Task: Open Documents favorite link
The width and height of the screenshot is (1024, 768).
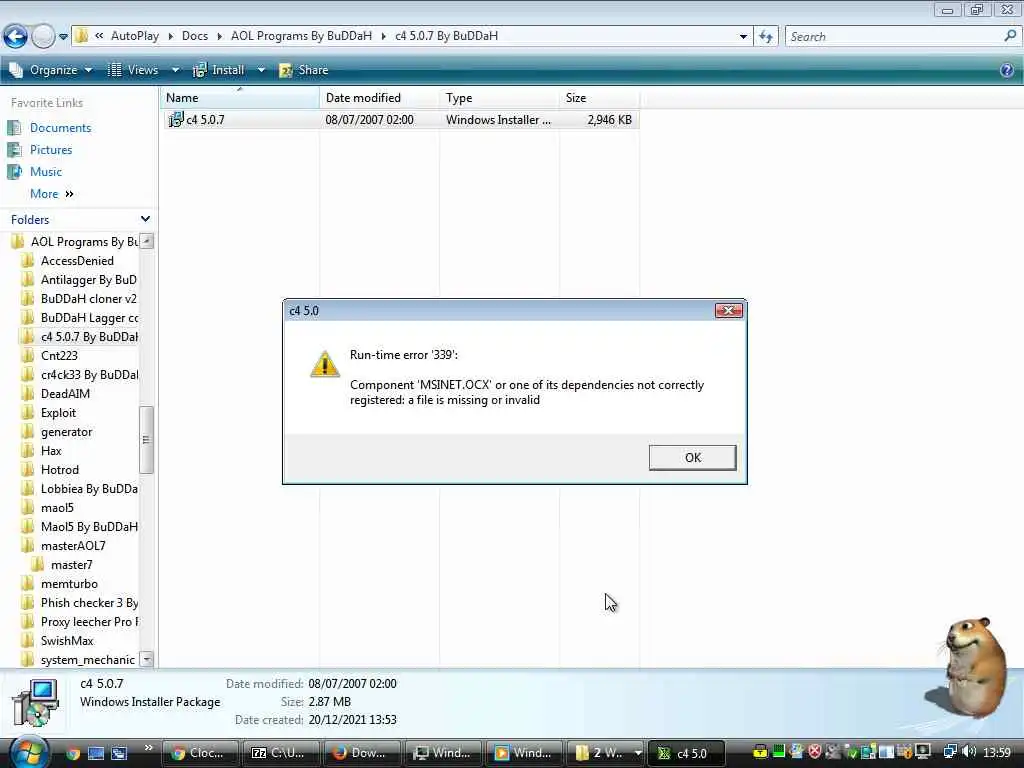Action: pyautogui.click(x=60, y=128)
